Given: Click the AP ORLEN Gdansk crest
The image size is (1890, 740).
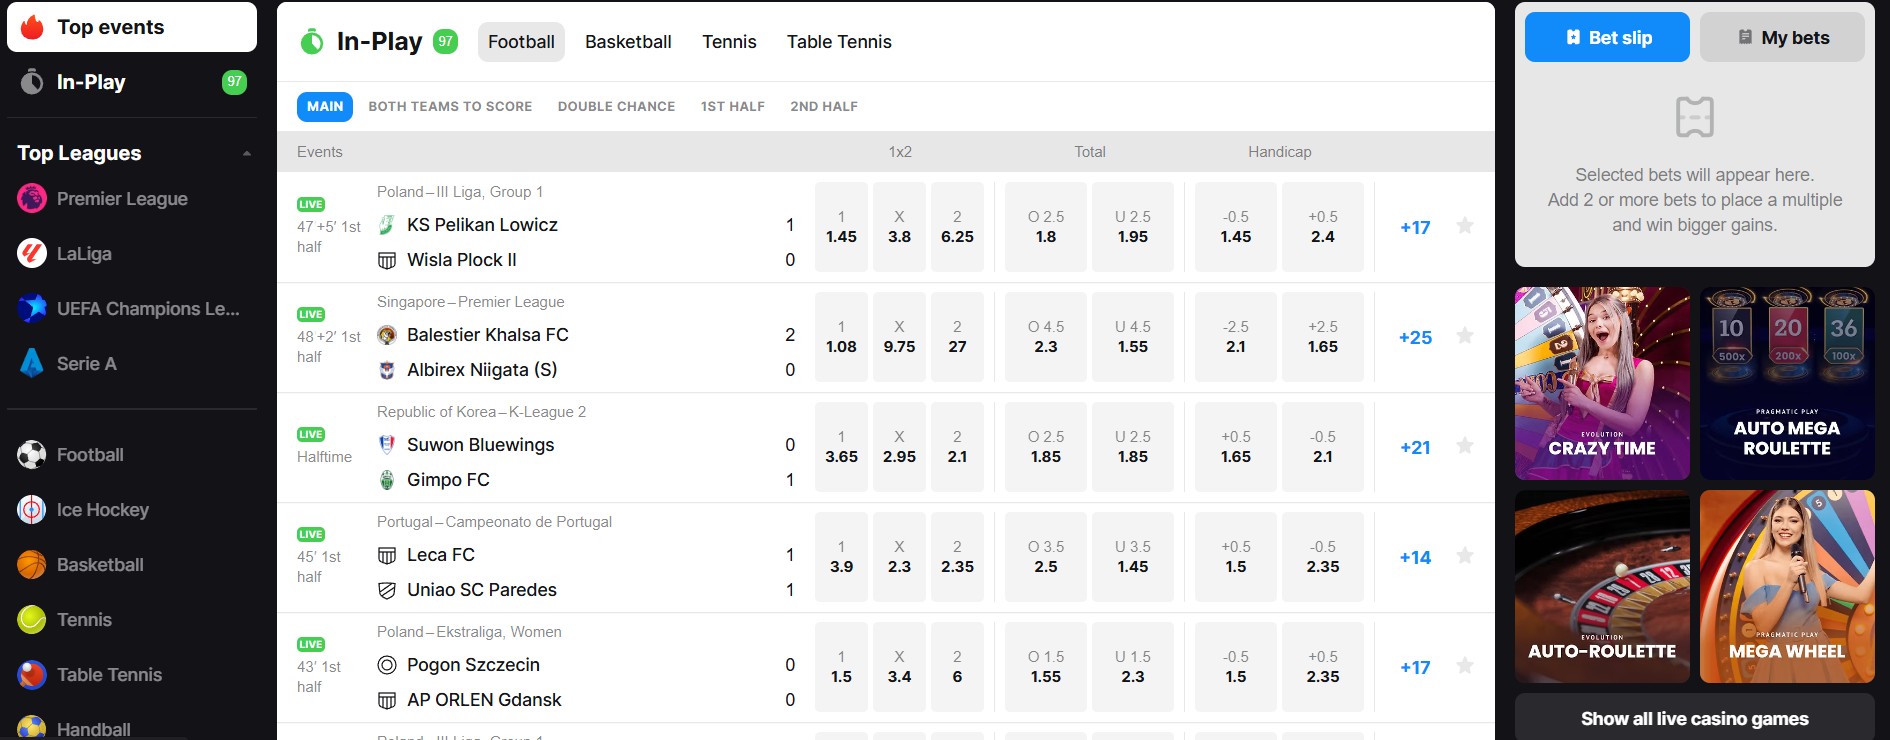Looking at the screenshot, I should coord(387,700).
